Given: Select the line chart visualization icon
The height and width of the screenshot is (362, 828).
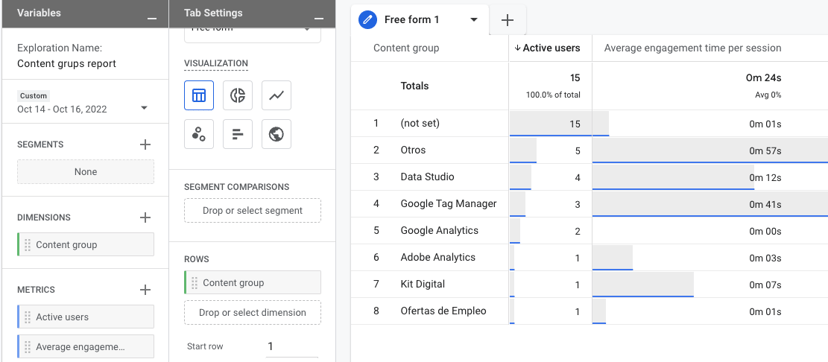Looking at the screenshot, I should point(276,95).
